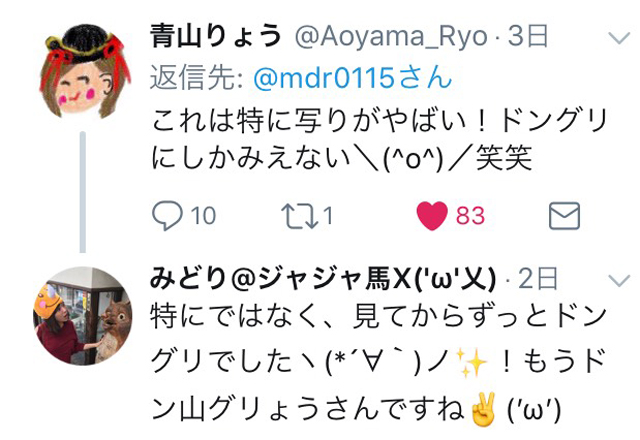Image resolution: width=640 pixels, height=440 pixels.
Task: Open 青山りょう's hand-drawn profile avatar
Action: [84, 71]
